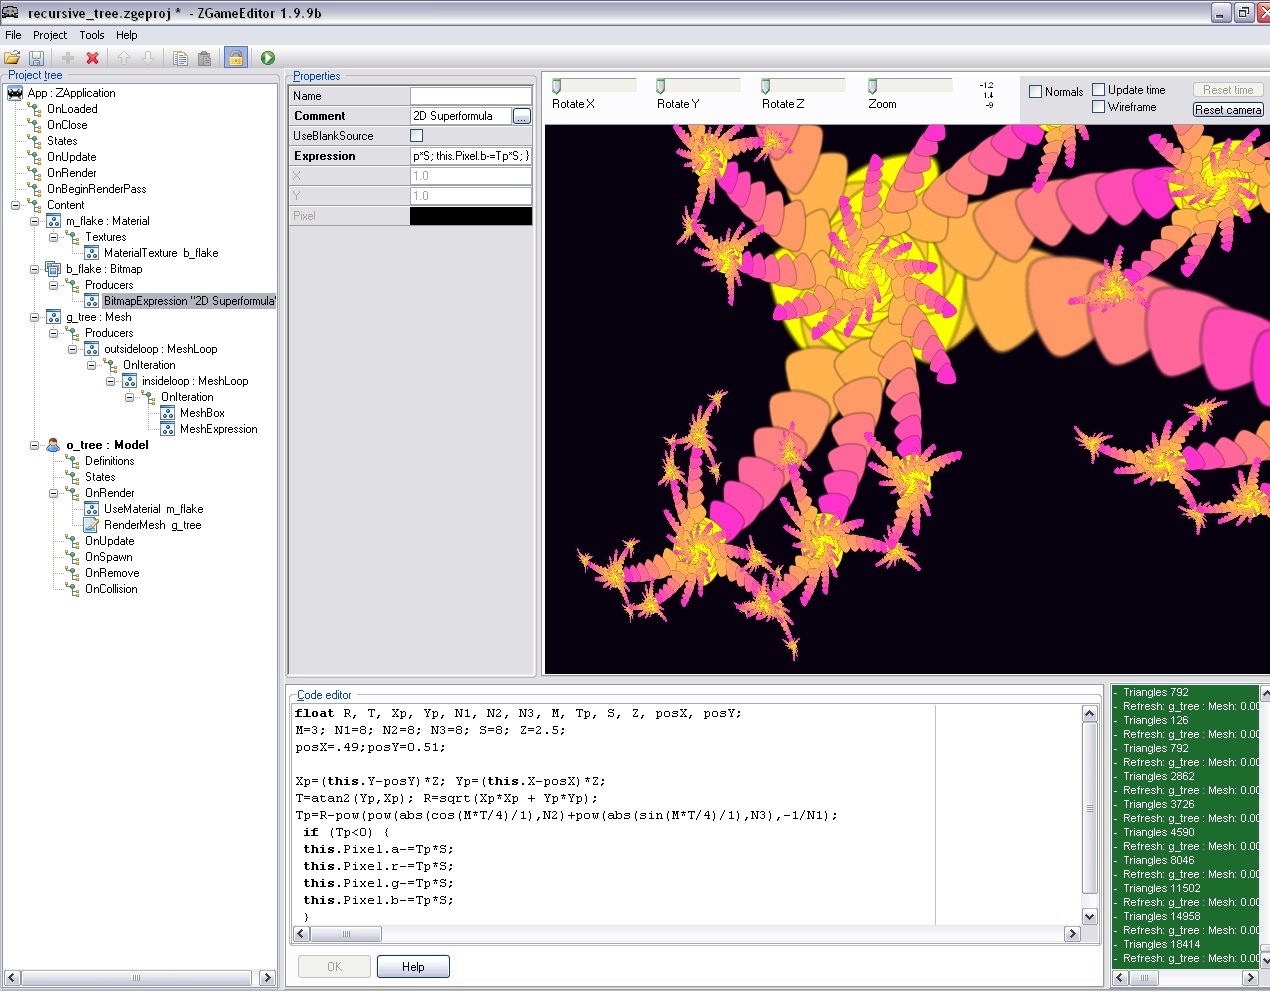This screenshot has width=1270, height=992.
Task: Collapse the Textures node under m_flake
Action: coord(54,237)
